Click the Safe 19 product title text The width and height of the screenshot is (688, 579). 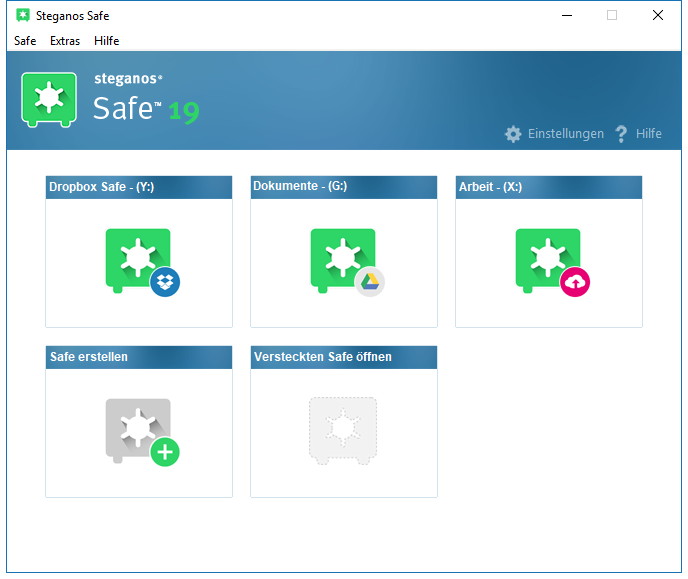(146, 109)
